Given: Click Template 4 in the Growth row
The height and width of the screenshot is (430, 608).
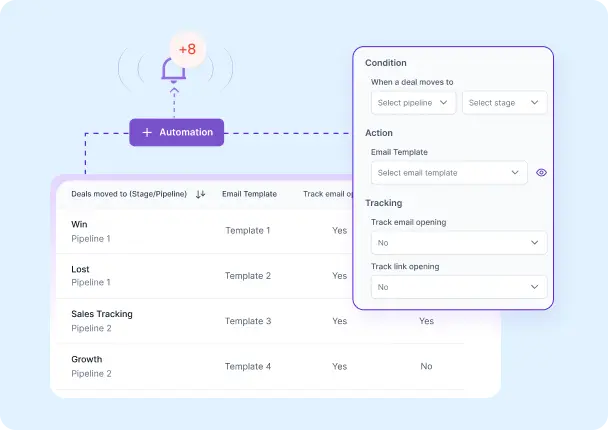Looking at the screenshot, I should tap(248, 366).
